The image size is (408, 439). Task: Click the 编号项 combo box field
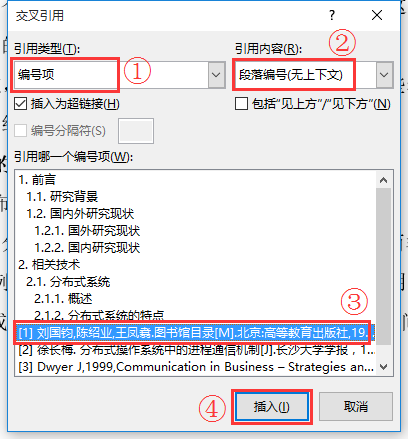111,75
